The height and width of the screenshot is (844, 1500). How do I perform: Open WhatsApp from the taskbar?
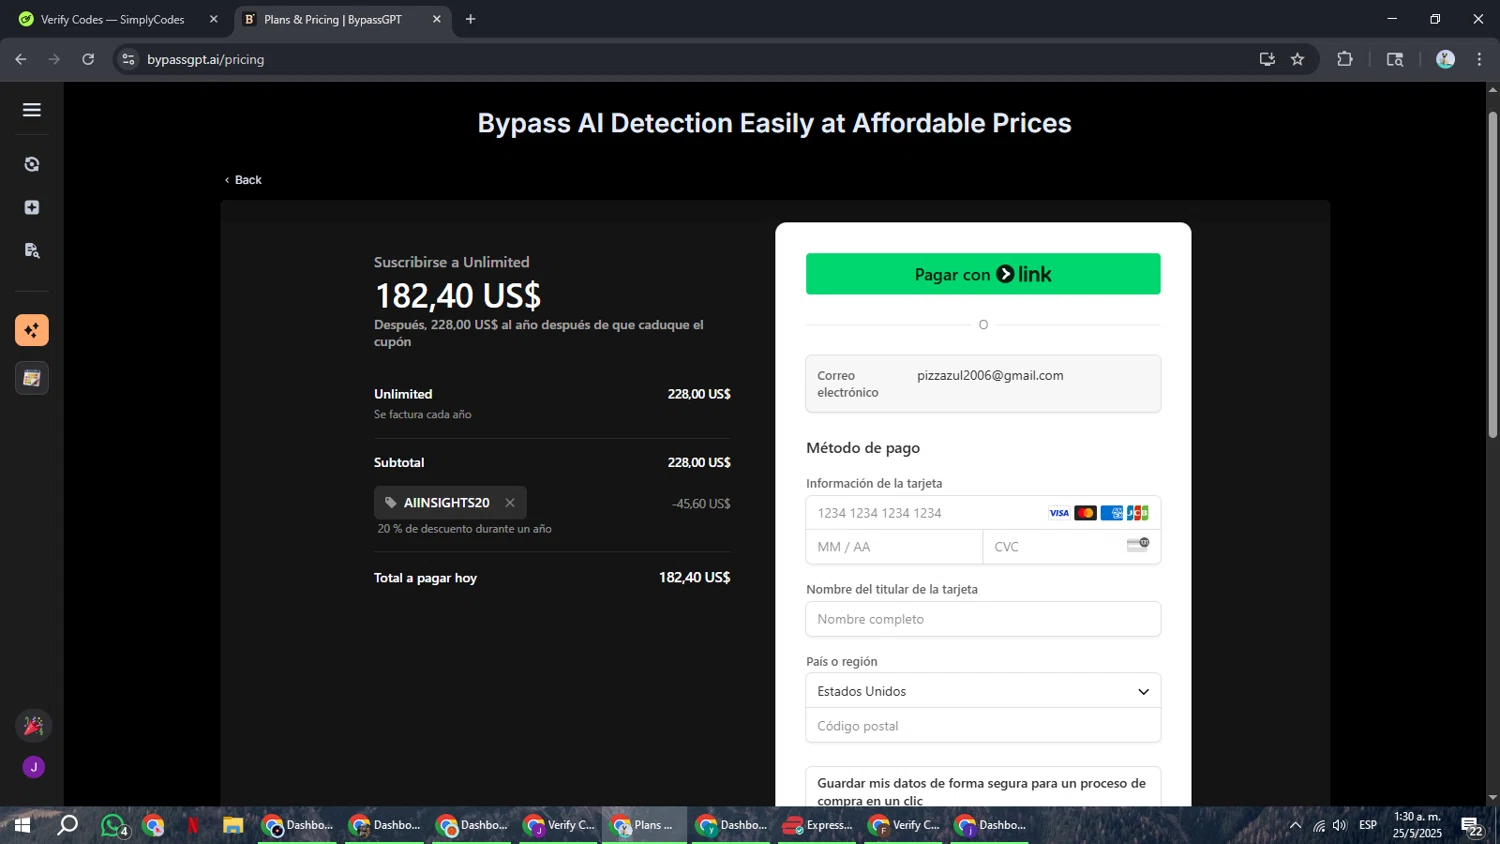tap(113, 825)
